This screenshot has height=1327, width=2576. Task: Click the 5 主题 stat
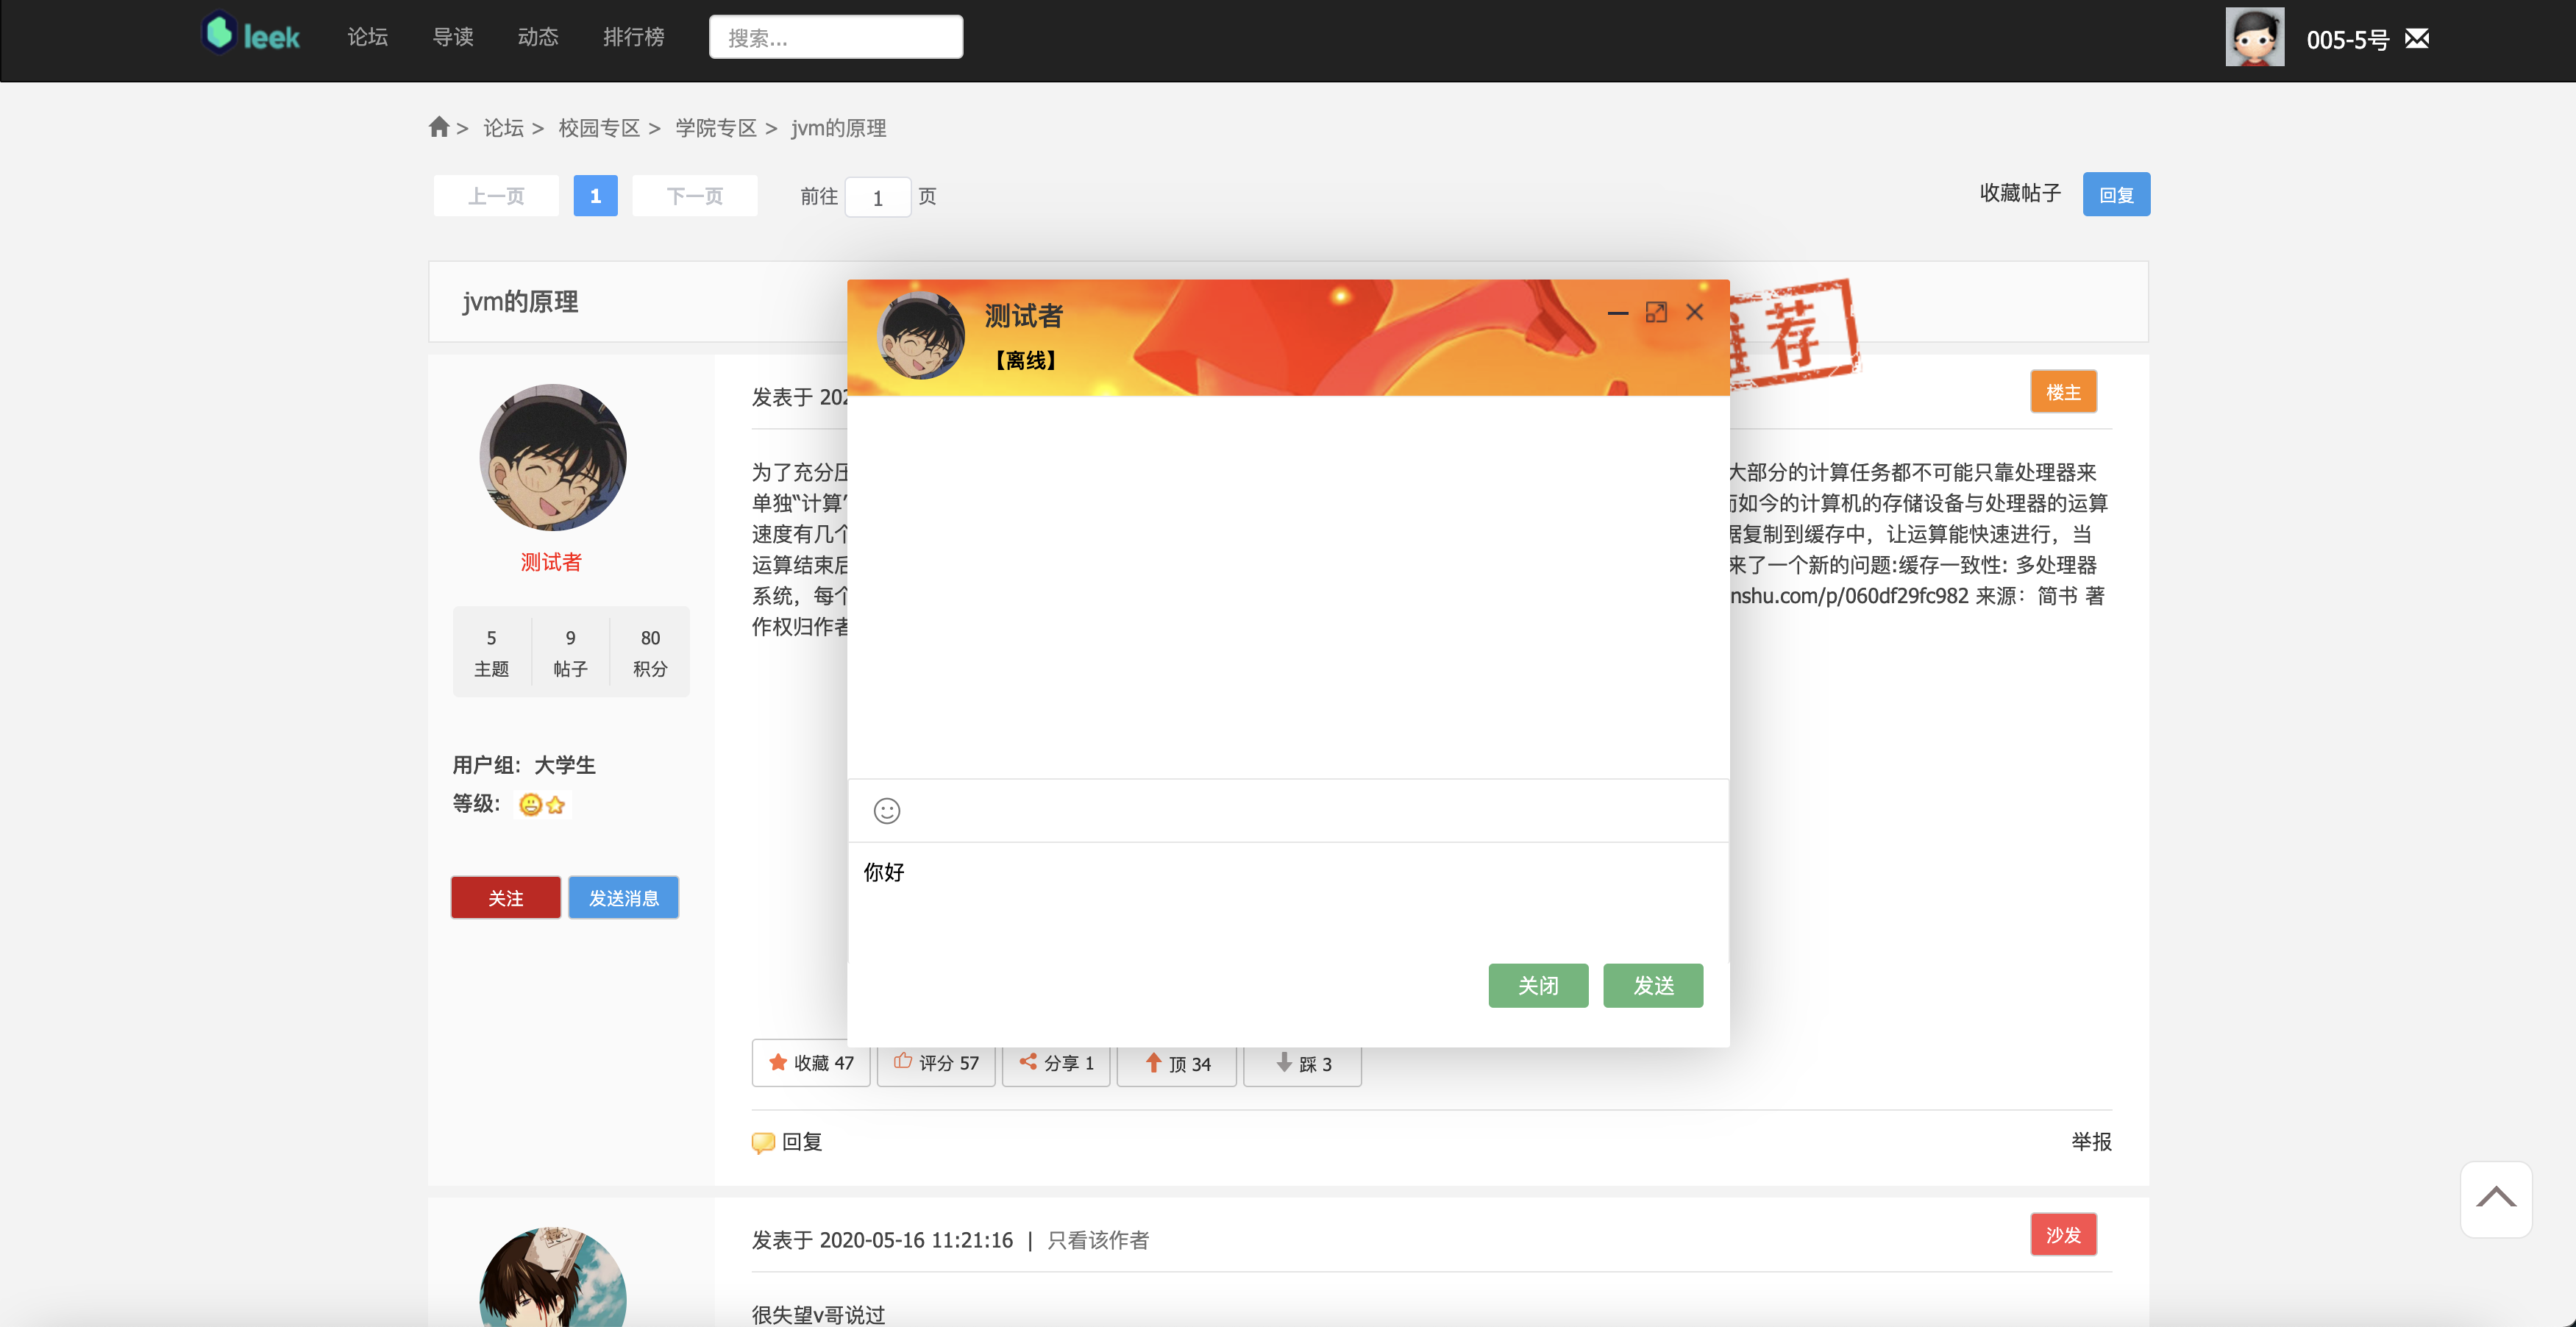click(491, 652)
